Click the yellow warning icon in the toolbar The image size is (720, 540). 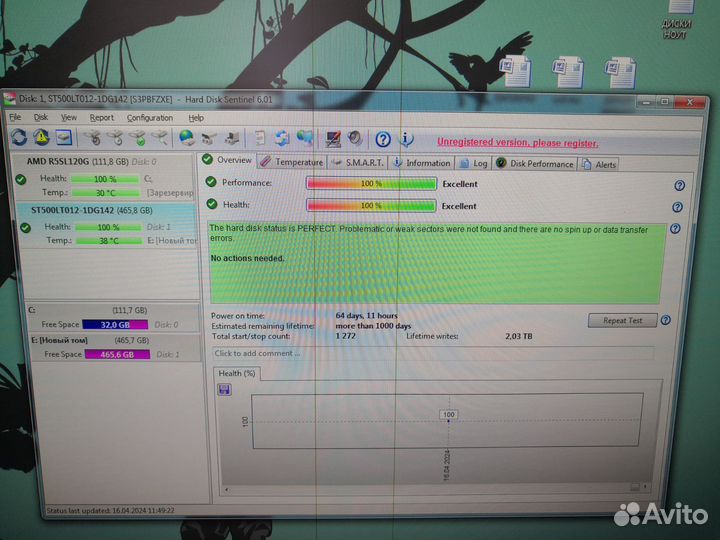pos(41,138)
